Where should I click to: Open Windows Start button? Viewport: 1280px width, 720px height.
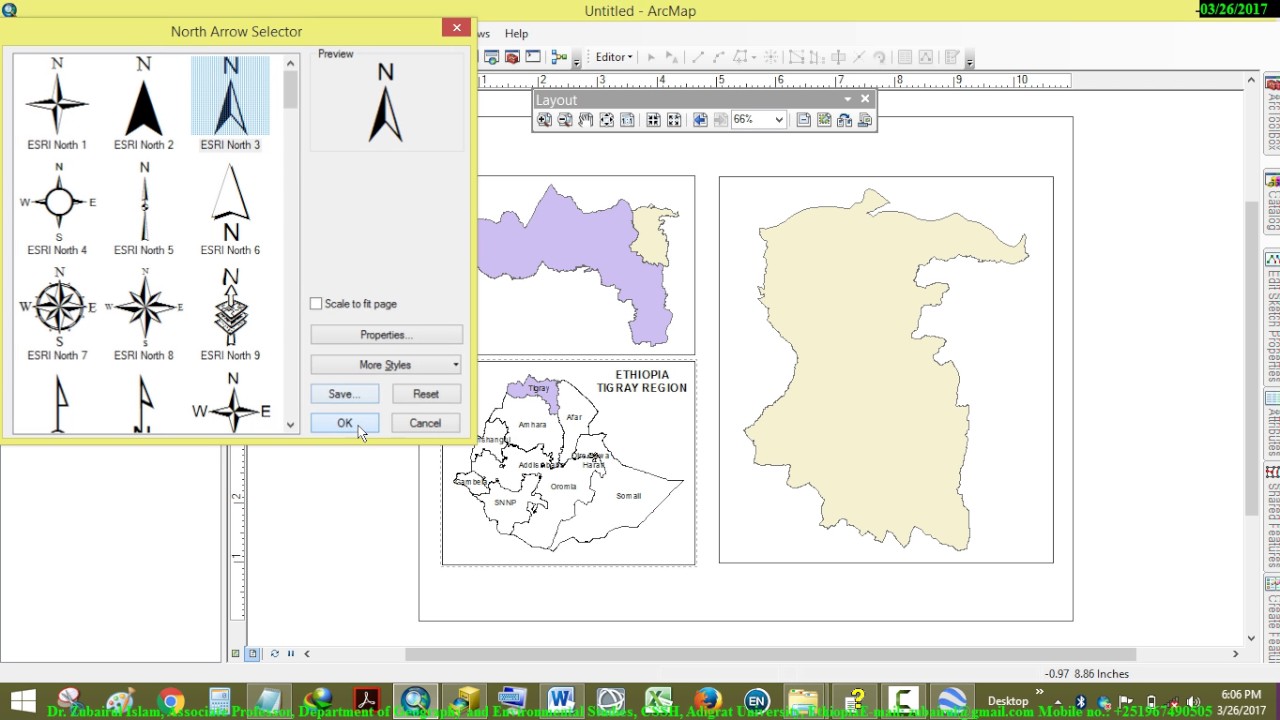click(23, 700)
